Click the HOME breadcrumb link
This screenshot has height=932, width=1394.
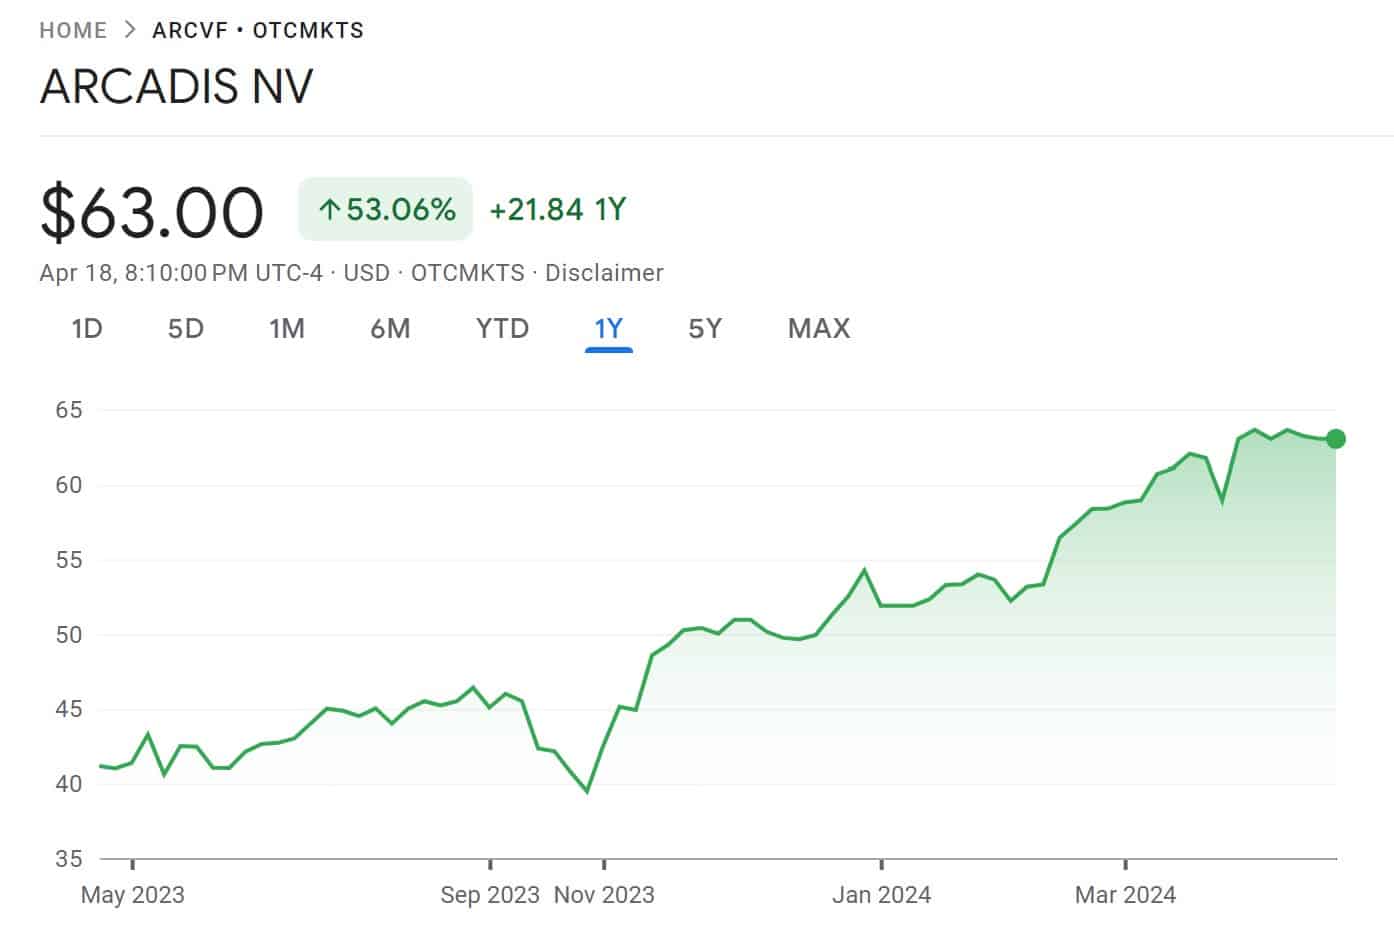pos(73,30)
